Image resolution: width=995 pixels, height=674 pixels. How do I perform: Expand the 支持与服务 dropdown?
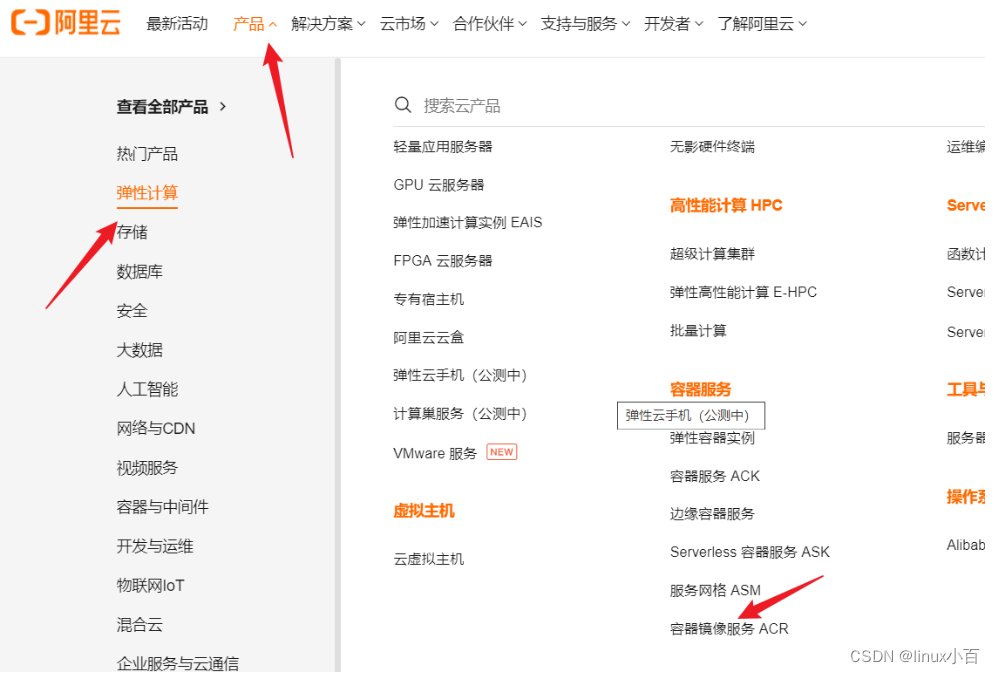tap(585, 23)
